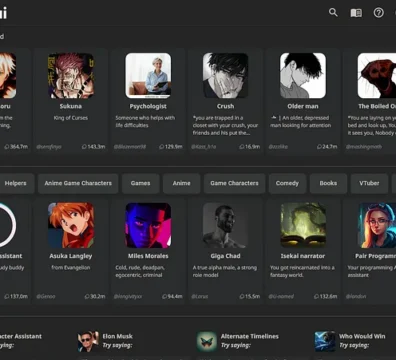Open the search magnifier icon
This screenshot has height=360, width=396.
(x=333, y=13)
